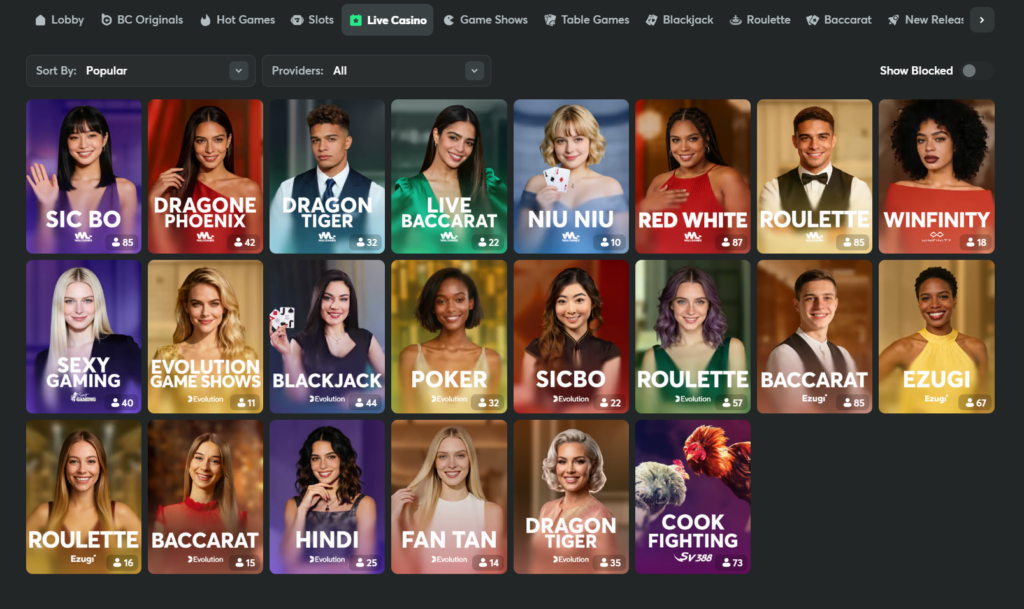Image resolution: width=1024 pixels, height=609 pixels.
Task: Open the Ezugi Baccarat with 85 players
Action: point(814,337)
